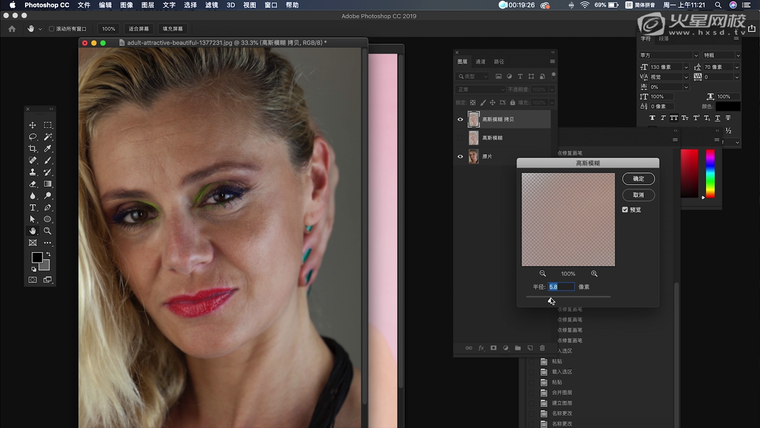Click zoom-in magnifier in Gaussian Blur dialog
Viewport: 760px width, 428px height.
click(x=594, y=273)
